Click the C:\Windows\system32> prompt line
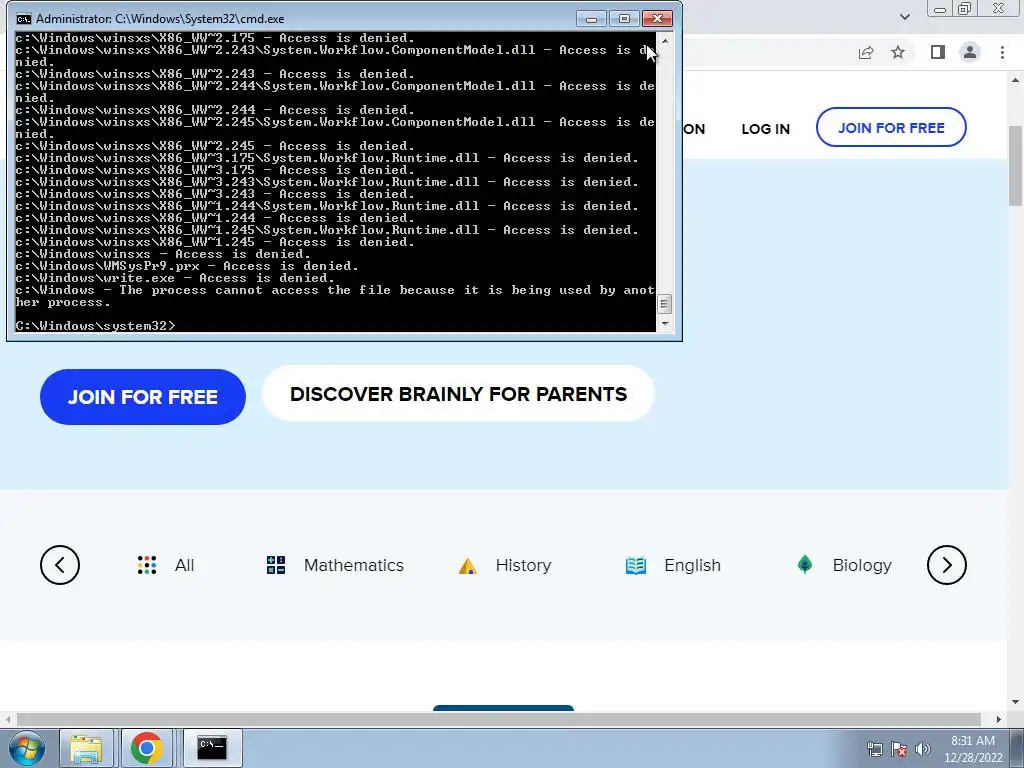1024x768 pixels. pyautogui.click(x=95, y=325)
